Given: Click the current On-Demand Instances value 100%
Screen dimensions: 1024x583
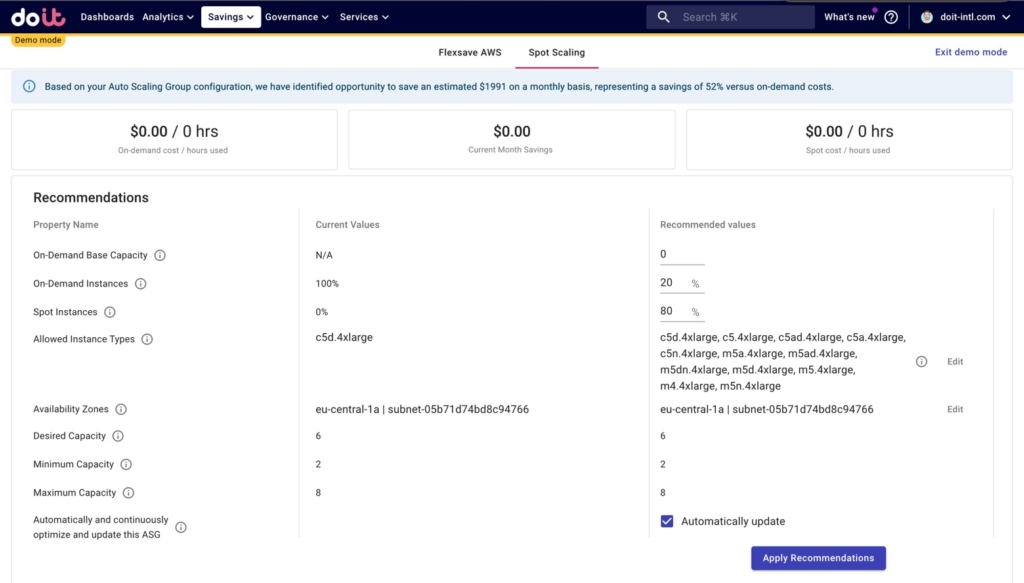Looking at the screenshot, I should pos(327,283).
